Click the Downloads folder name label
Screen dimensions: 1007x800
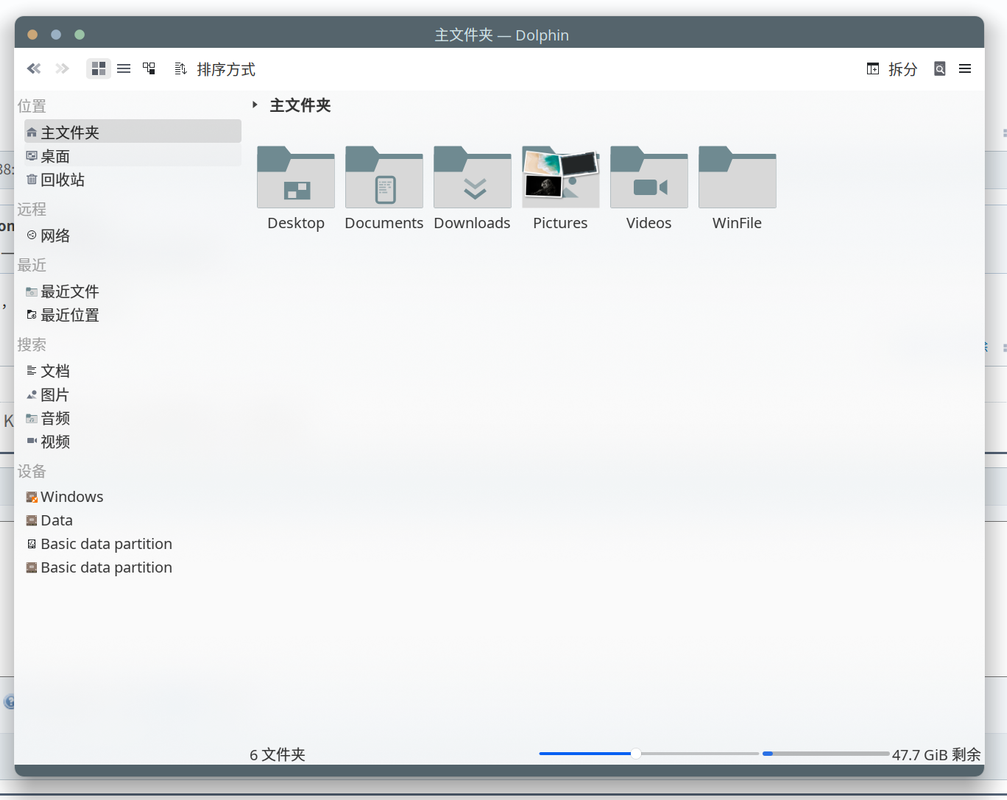(x=472, y=223)
